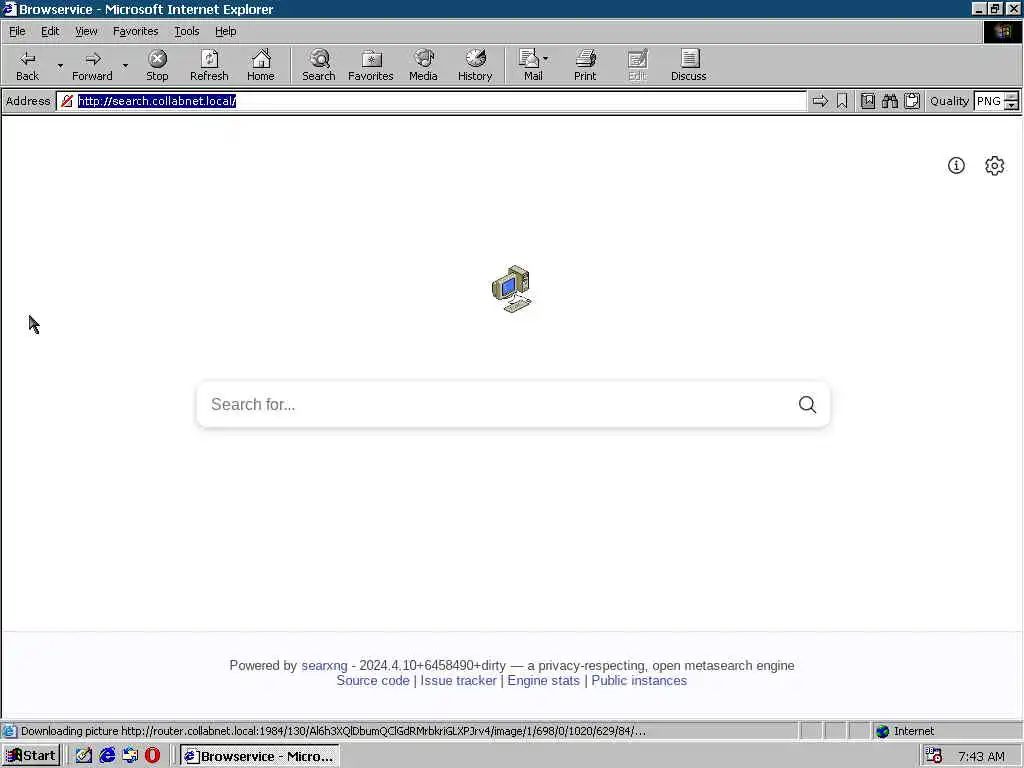Screen dimensions: 1024x768
Task: Expand the Mail dropdown arrow
Action: 545,59
